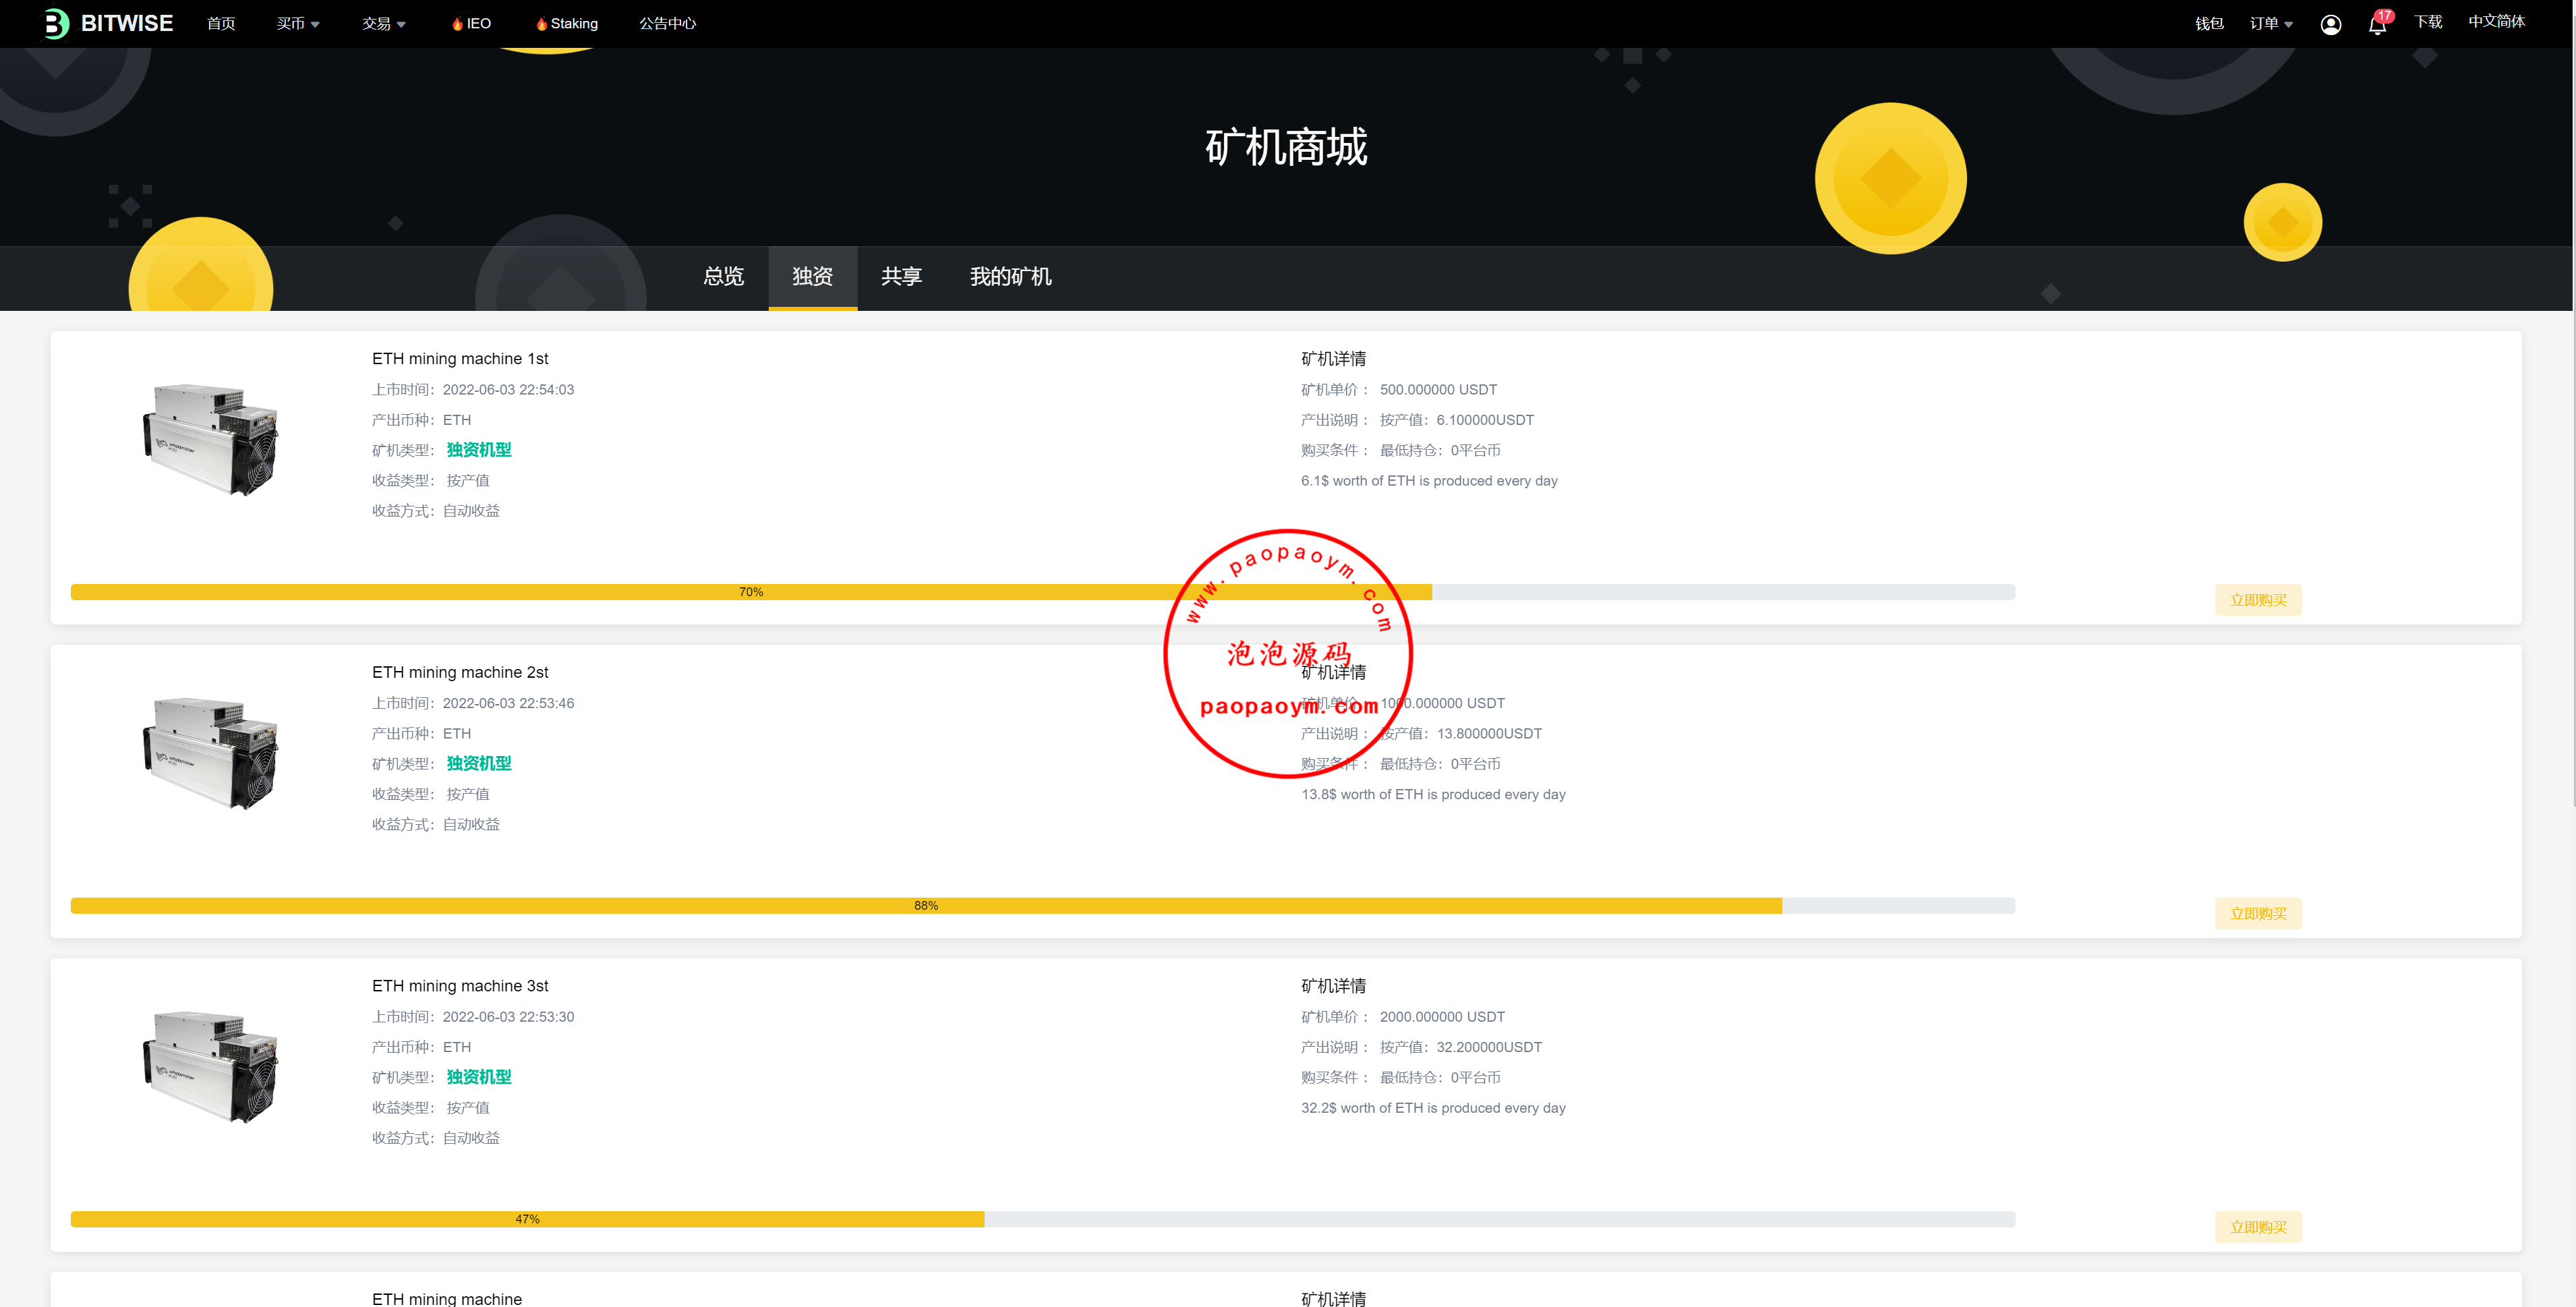Switch to the 总览 tab
The image size is (2576, 1307).
pos(723,276)
